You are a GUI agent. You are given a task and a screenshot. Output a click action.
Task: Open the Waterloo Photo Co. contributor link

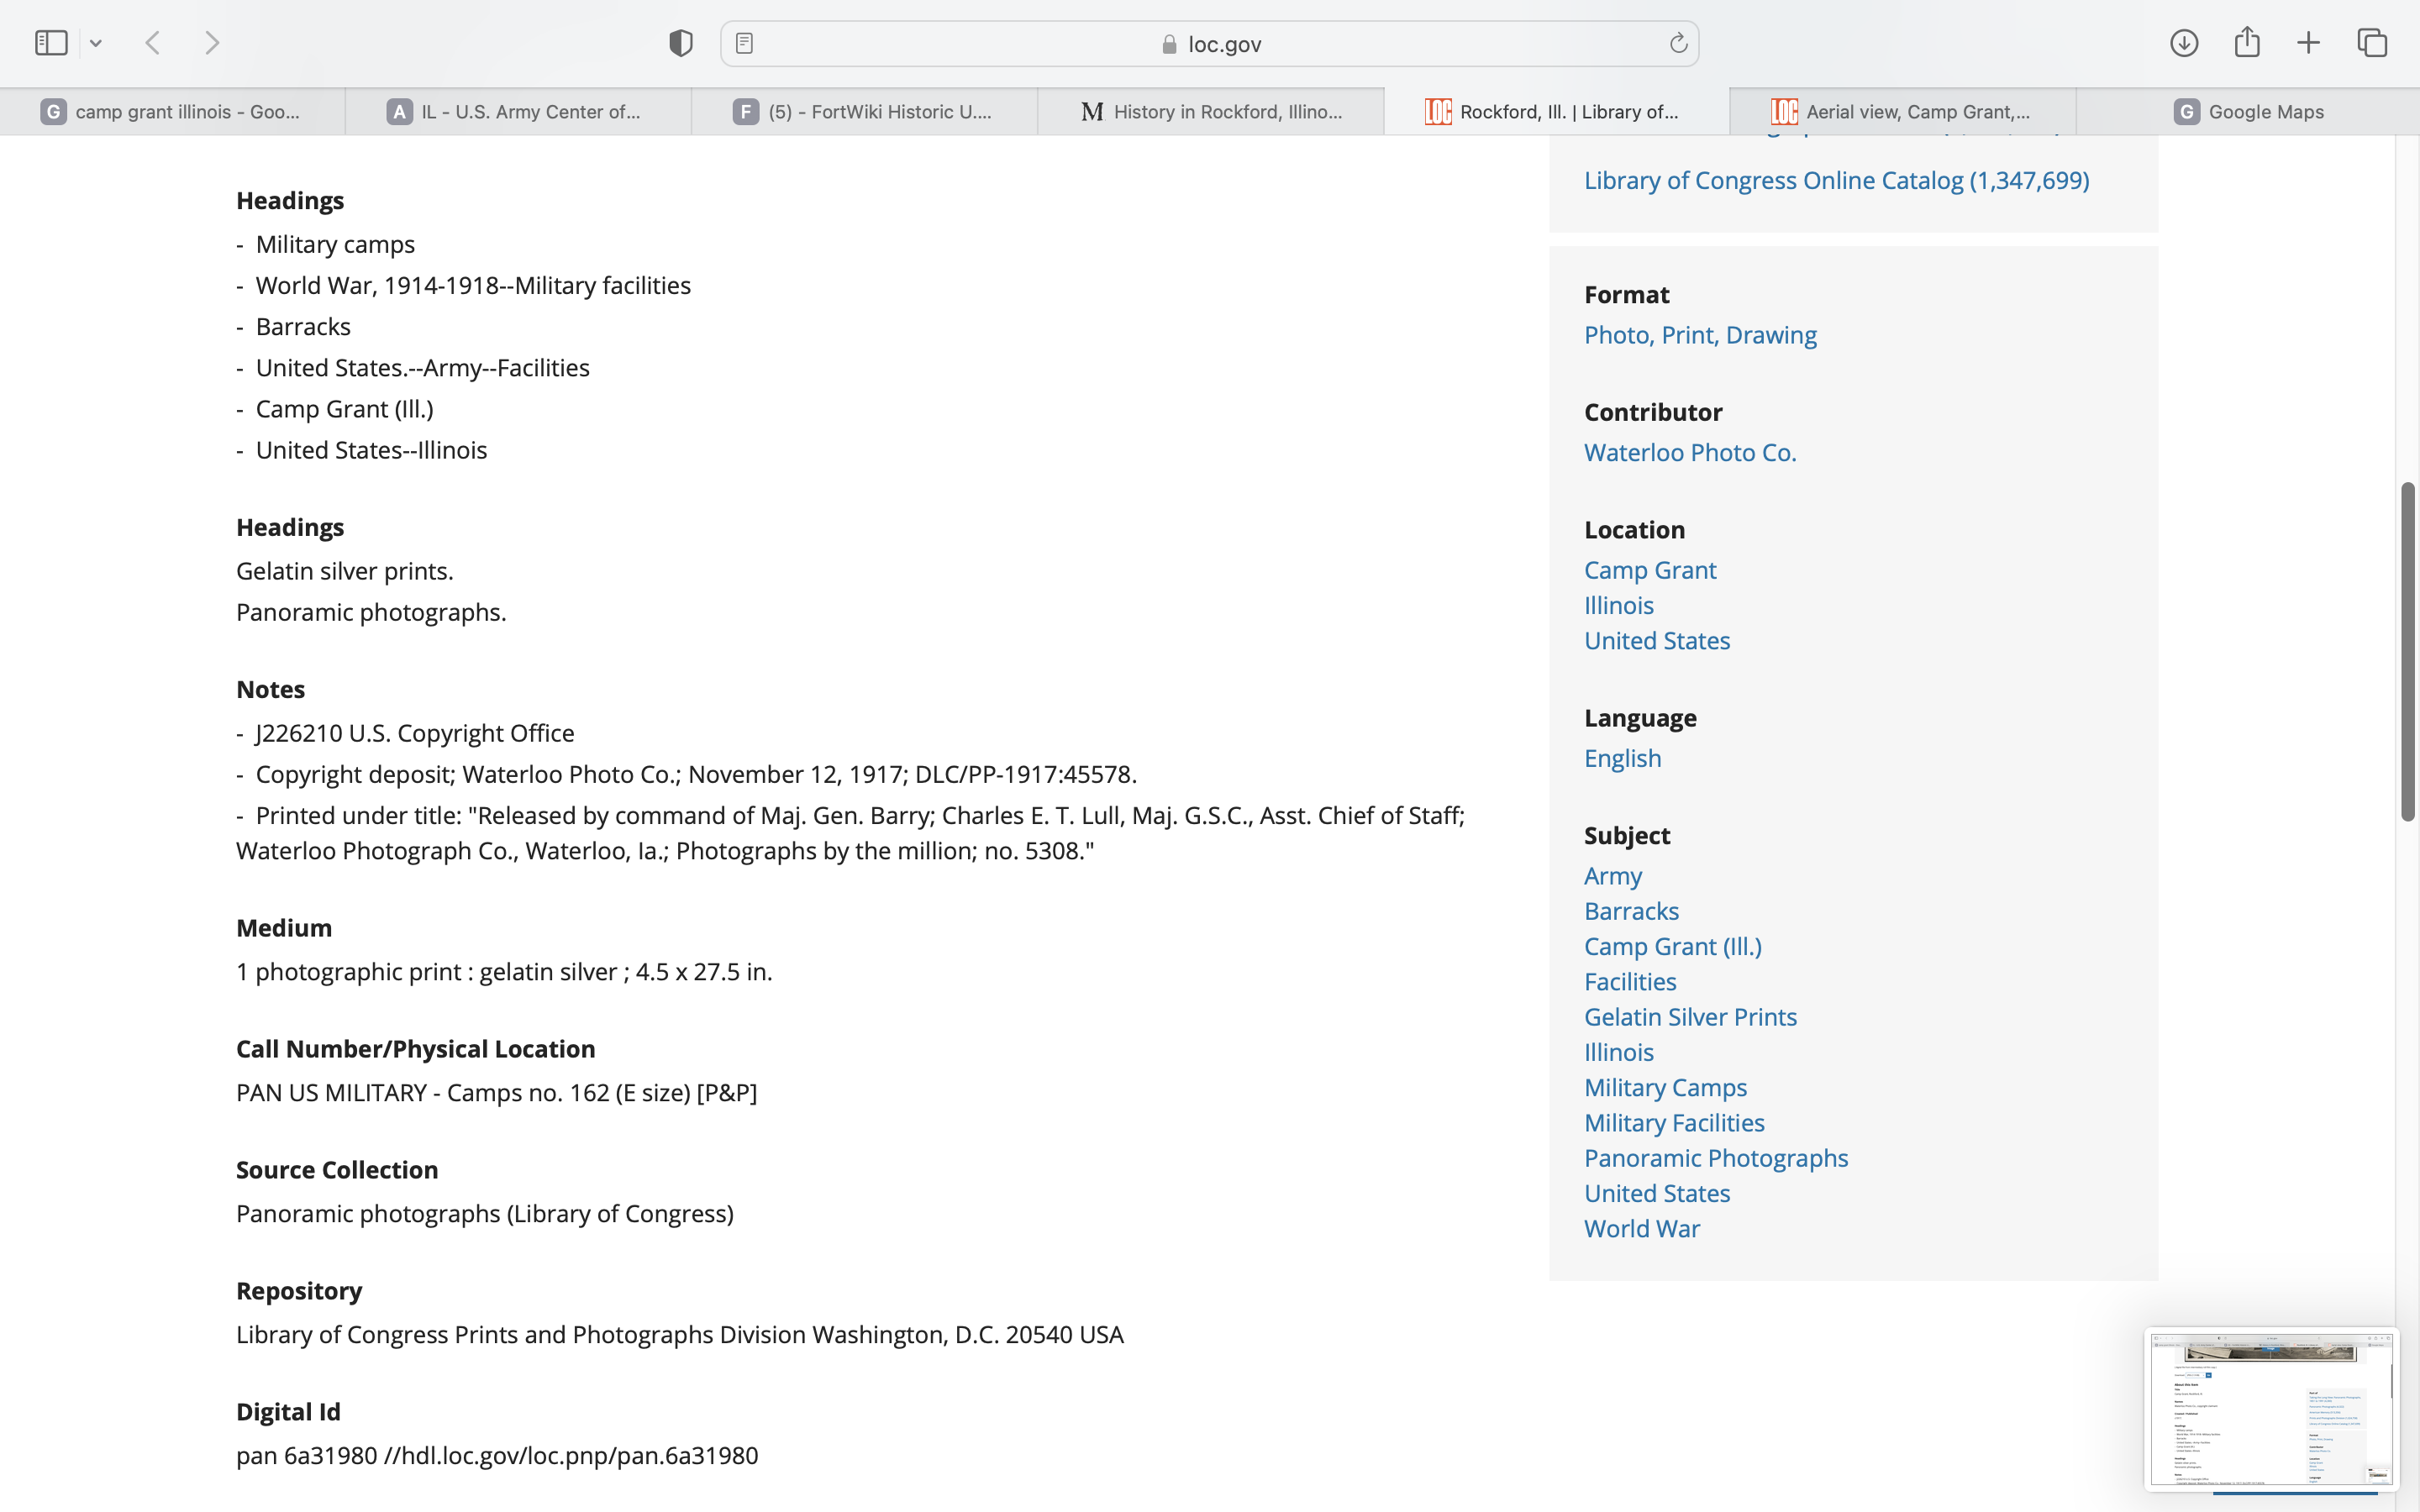1689,452
